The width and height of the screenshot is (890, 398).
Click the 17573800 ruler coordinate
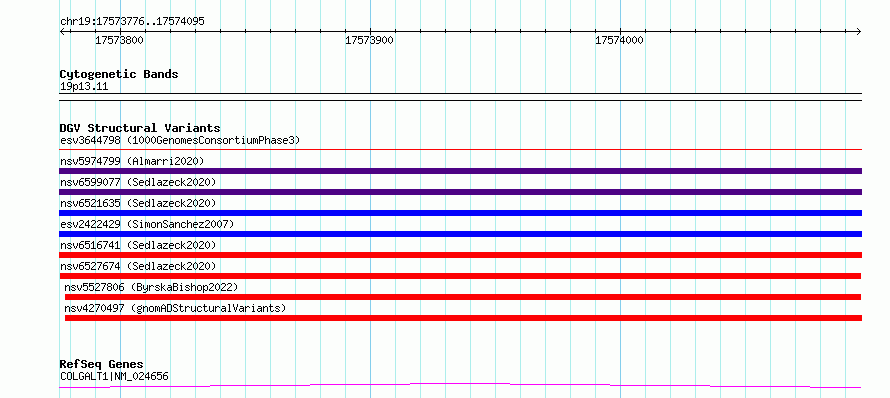pyautogui.click(x=119, y=40)
